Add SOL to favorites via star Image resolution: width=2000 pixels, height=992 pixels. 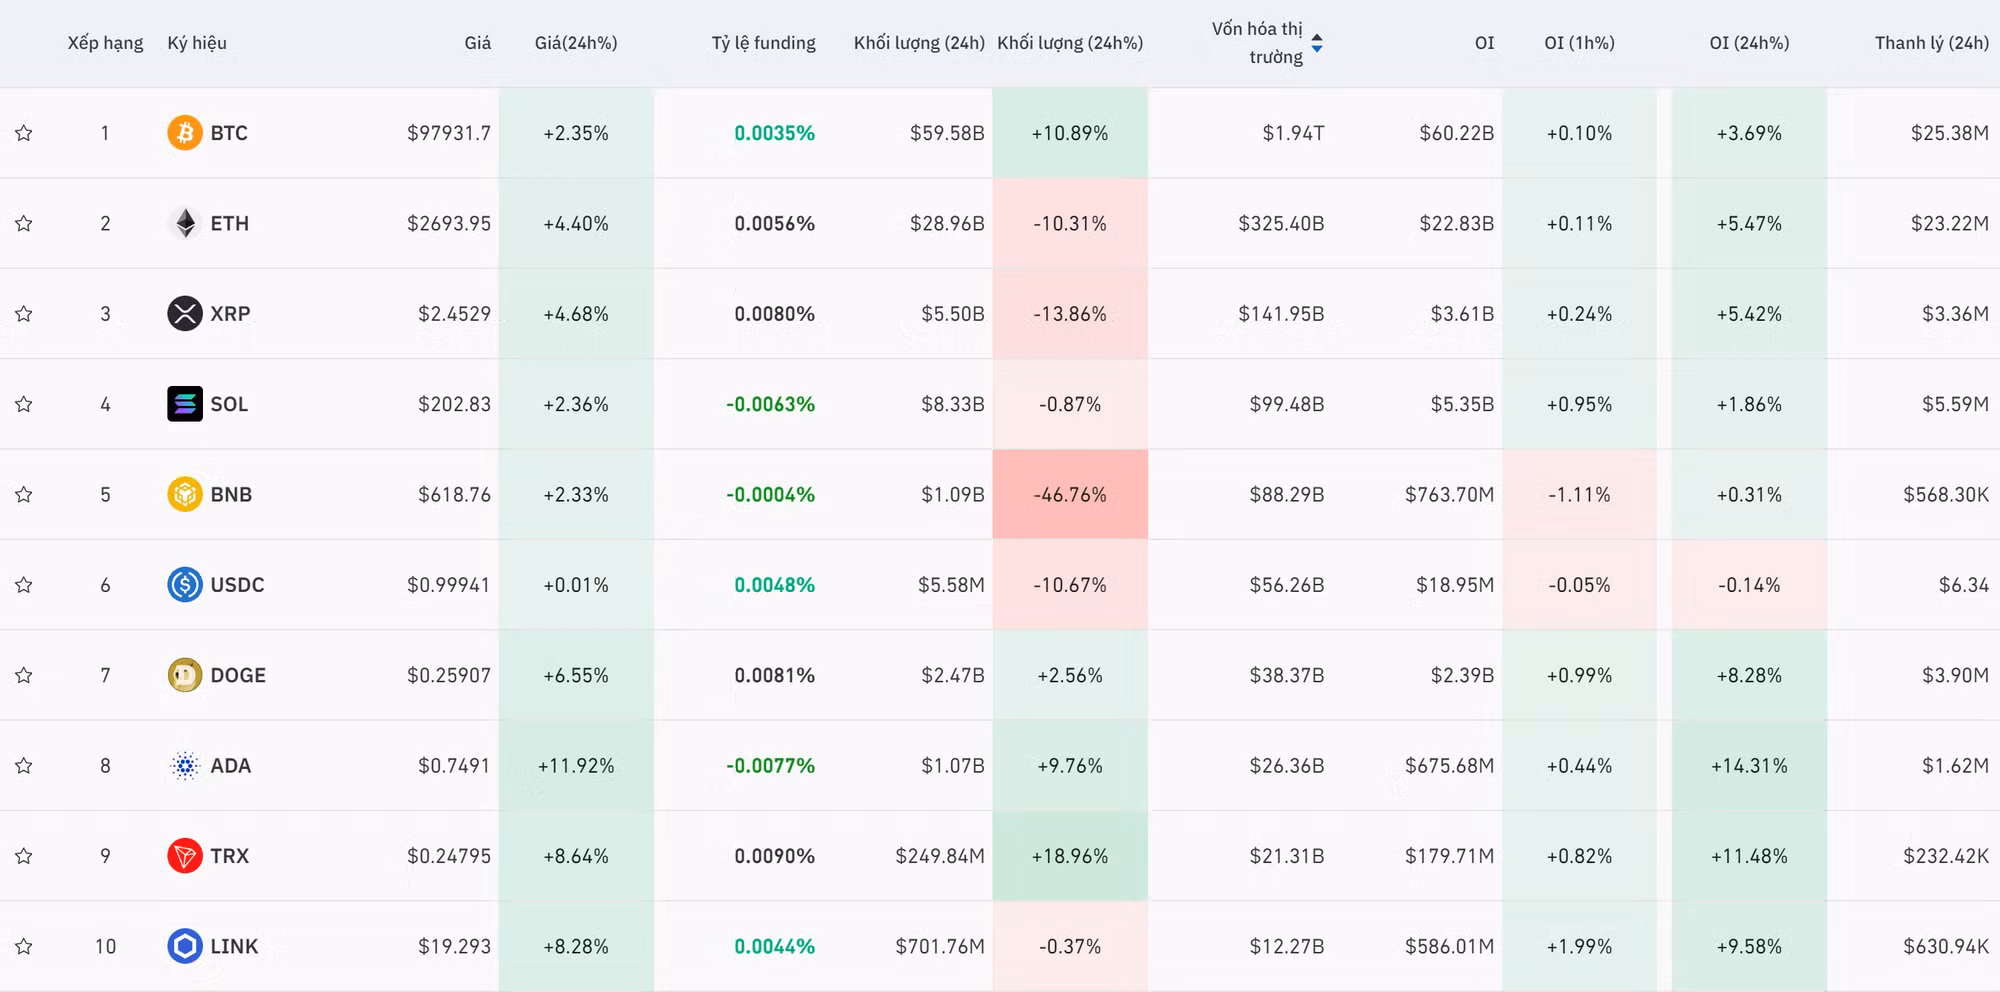pyautogui.click(x=24, y=404)
